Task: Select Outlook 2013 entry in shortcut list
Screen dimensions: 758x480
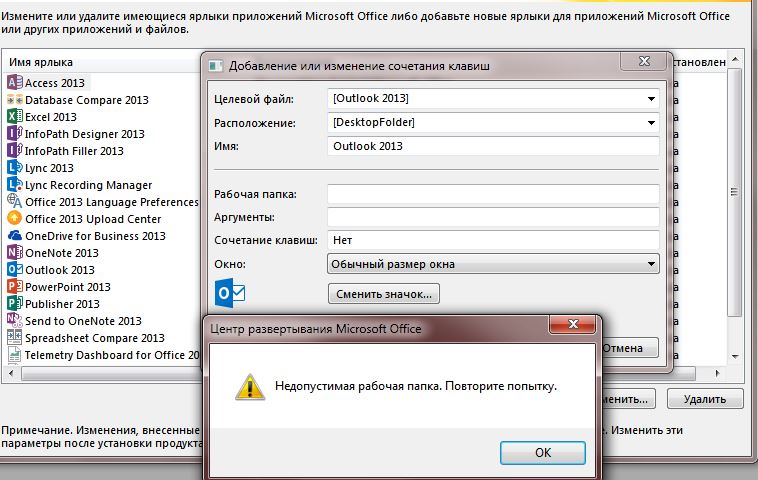Action: pos(59,270)
